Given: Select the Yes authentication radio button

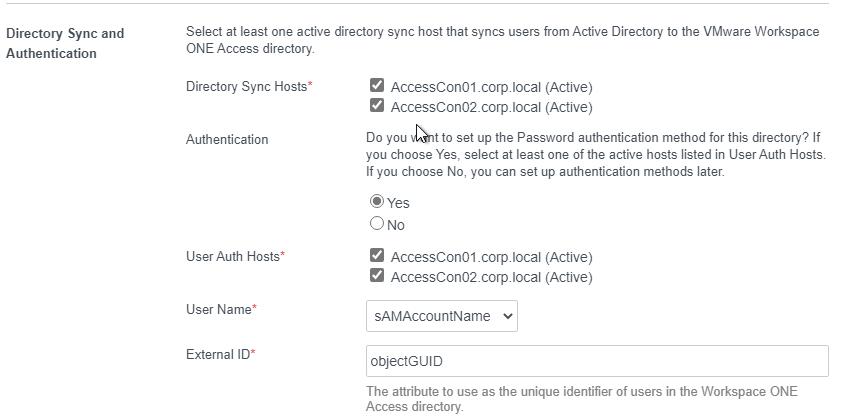Looking at the screenshot, I should click(377, 201).
